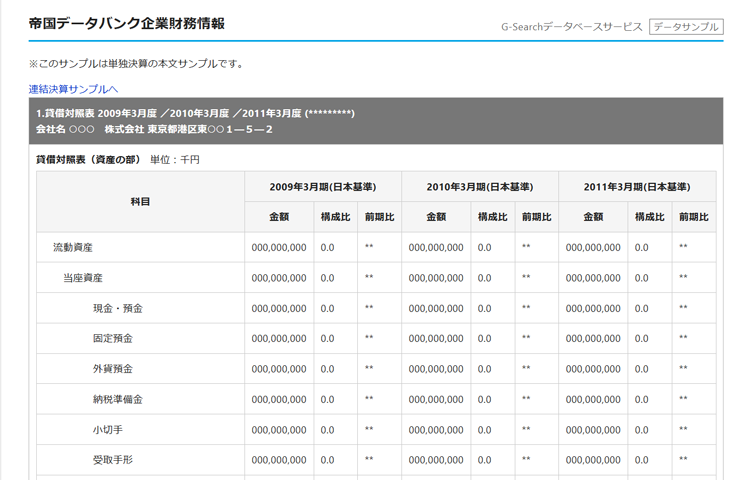Click the 貸借対照表（資産の部） section title
The image size is (750, 480).
click(x=88, y=160)
